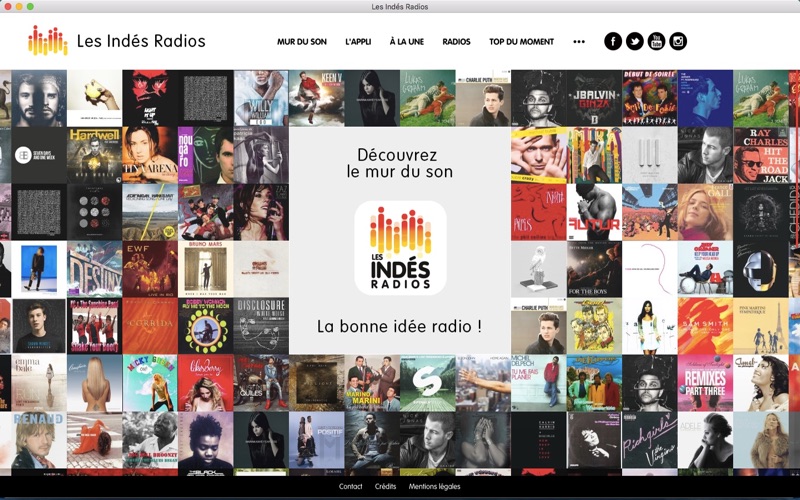Select the Pink Martini Sympathique cover
The image size is (800, 500).
tap(761, 326)
